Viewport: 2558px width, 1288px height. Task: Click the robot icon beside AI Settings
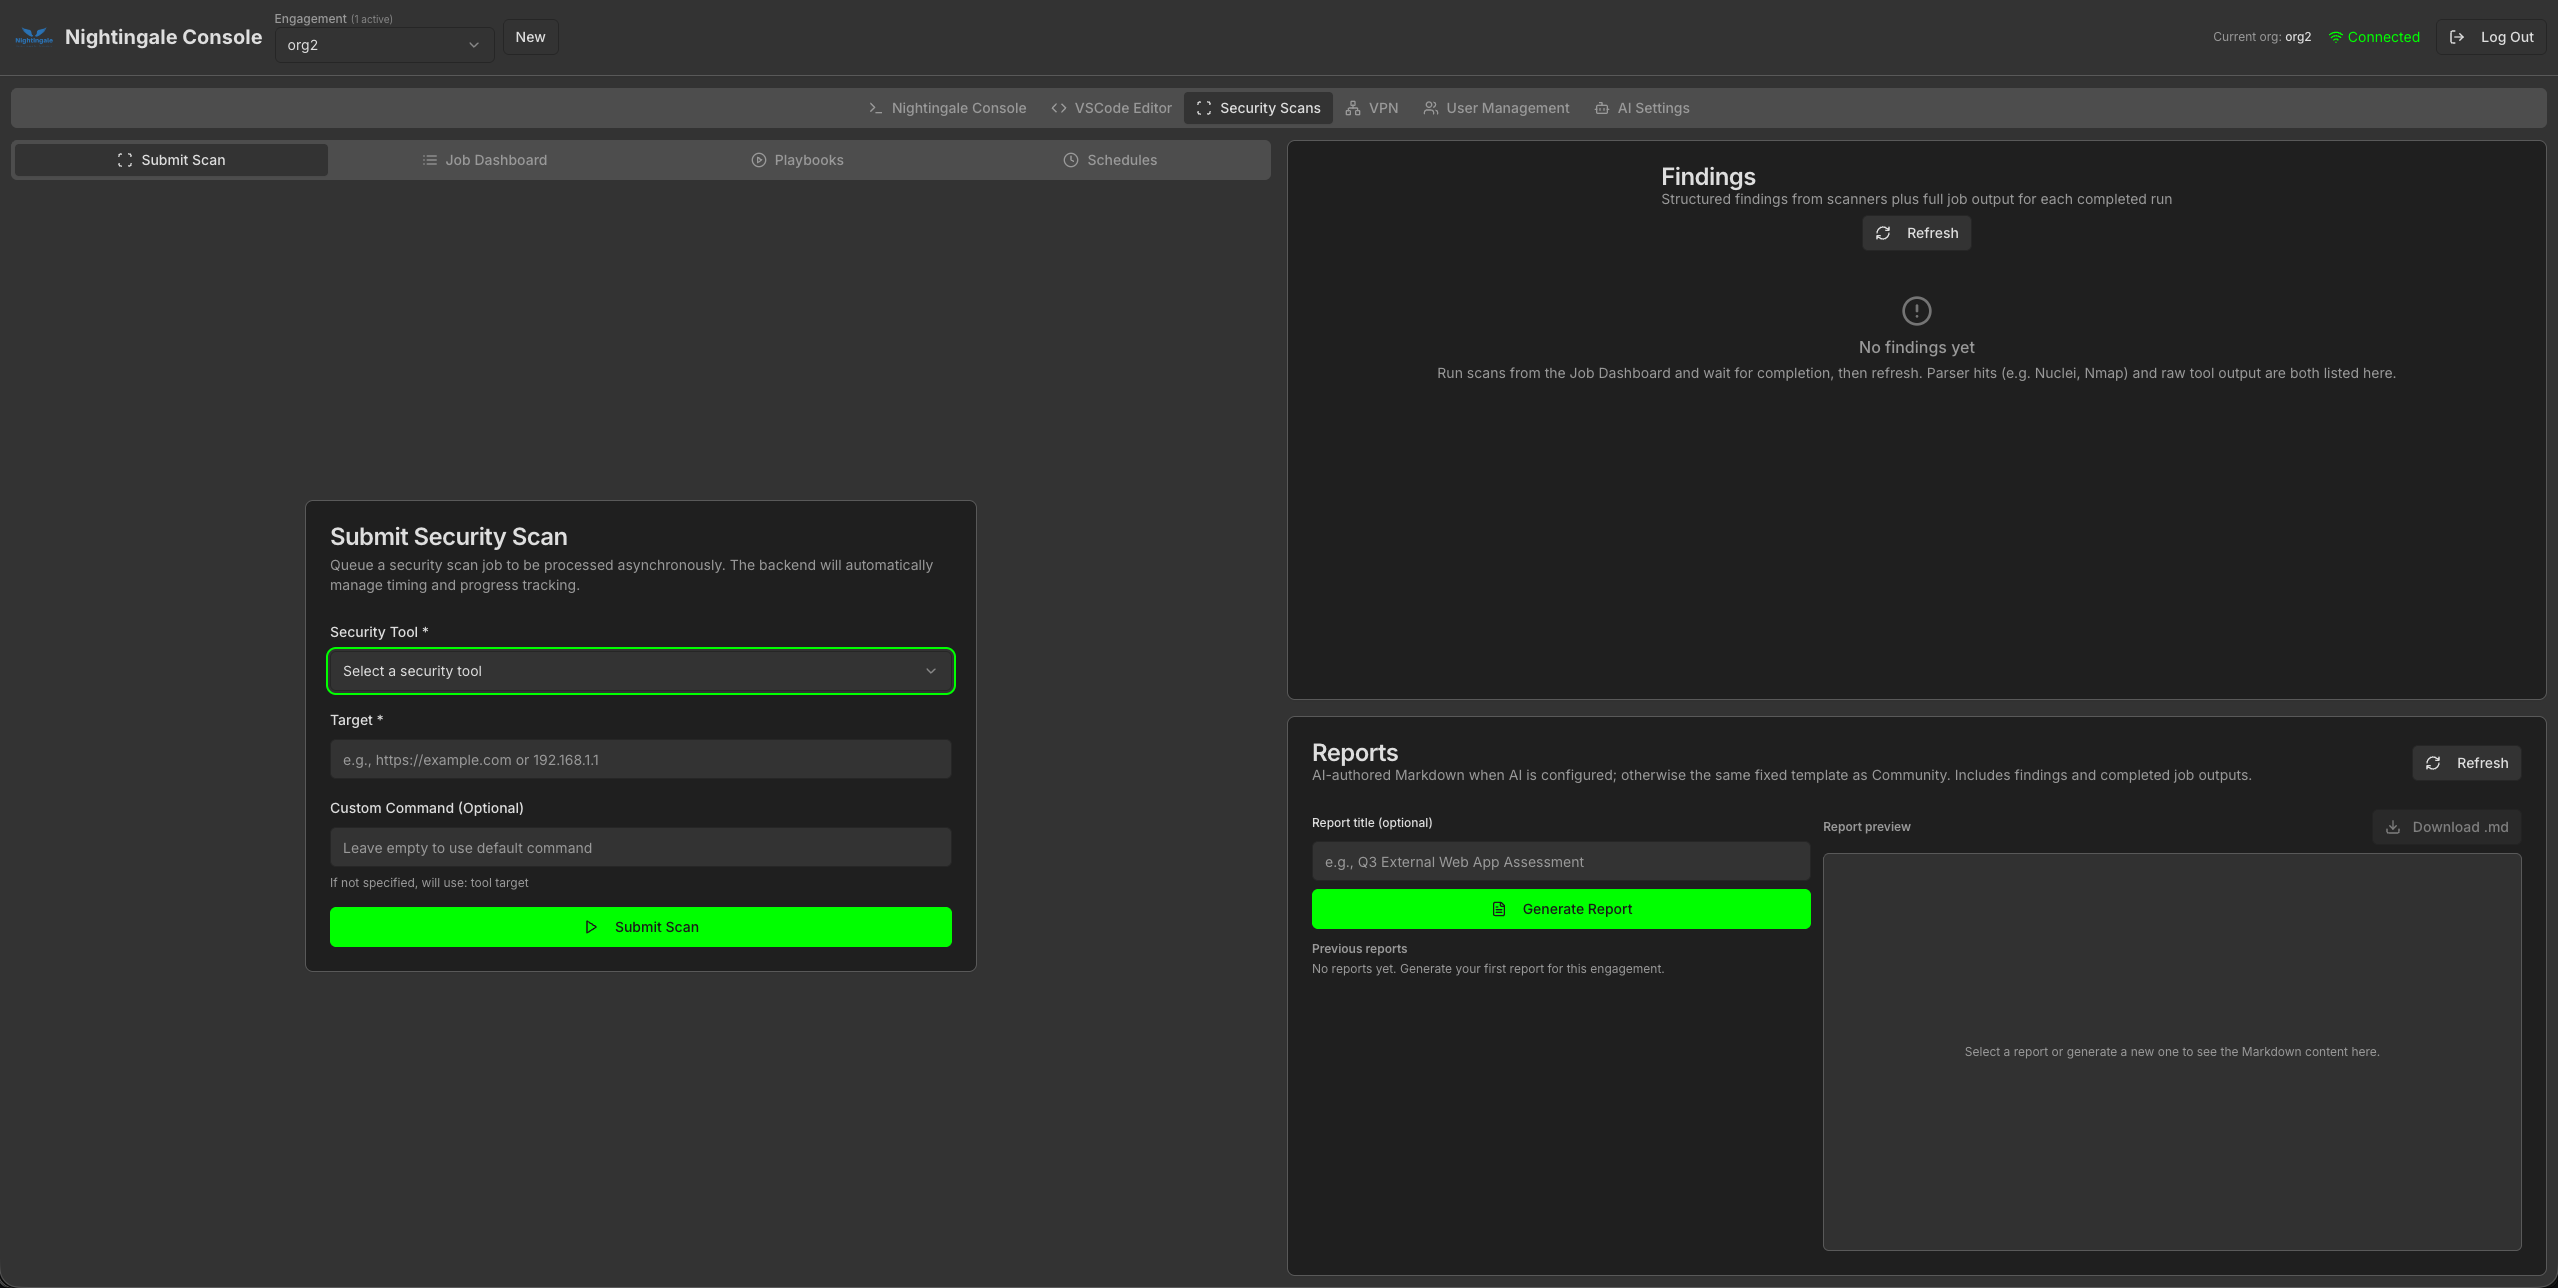1601,108
